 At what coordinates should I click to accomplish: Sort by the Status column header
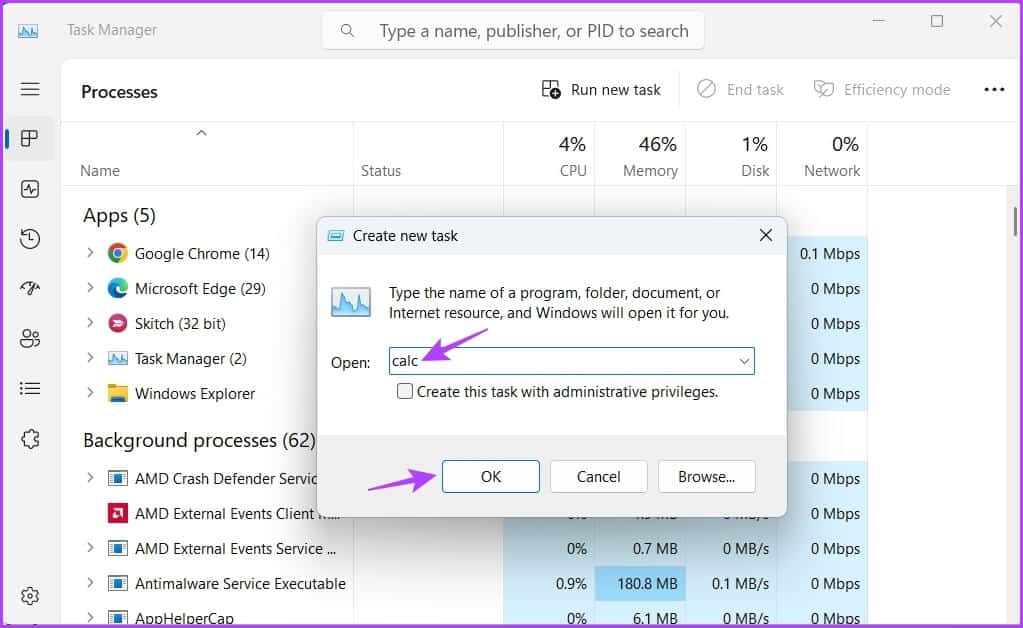(x=381, y=171)
